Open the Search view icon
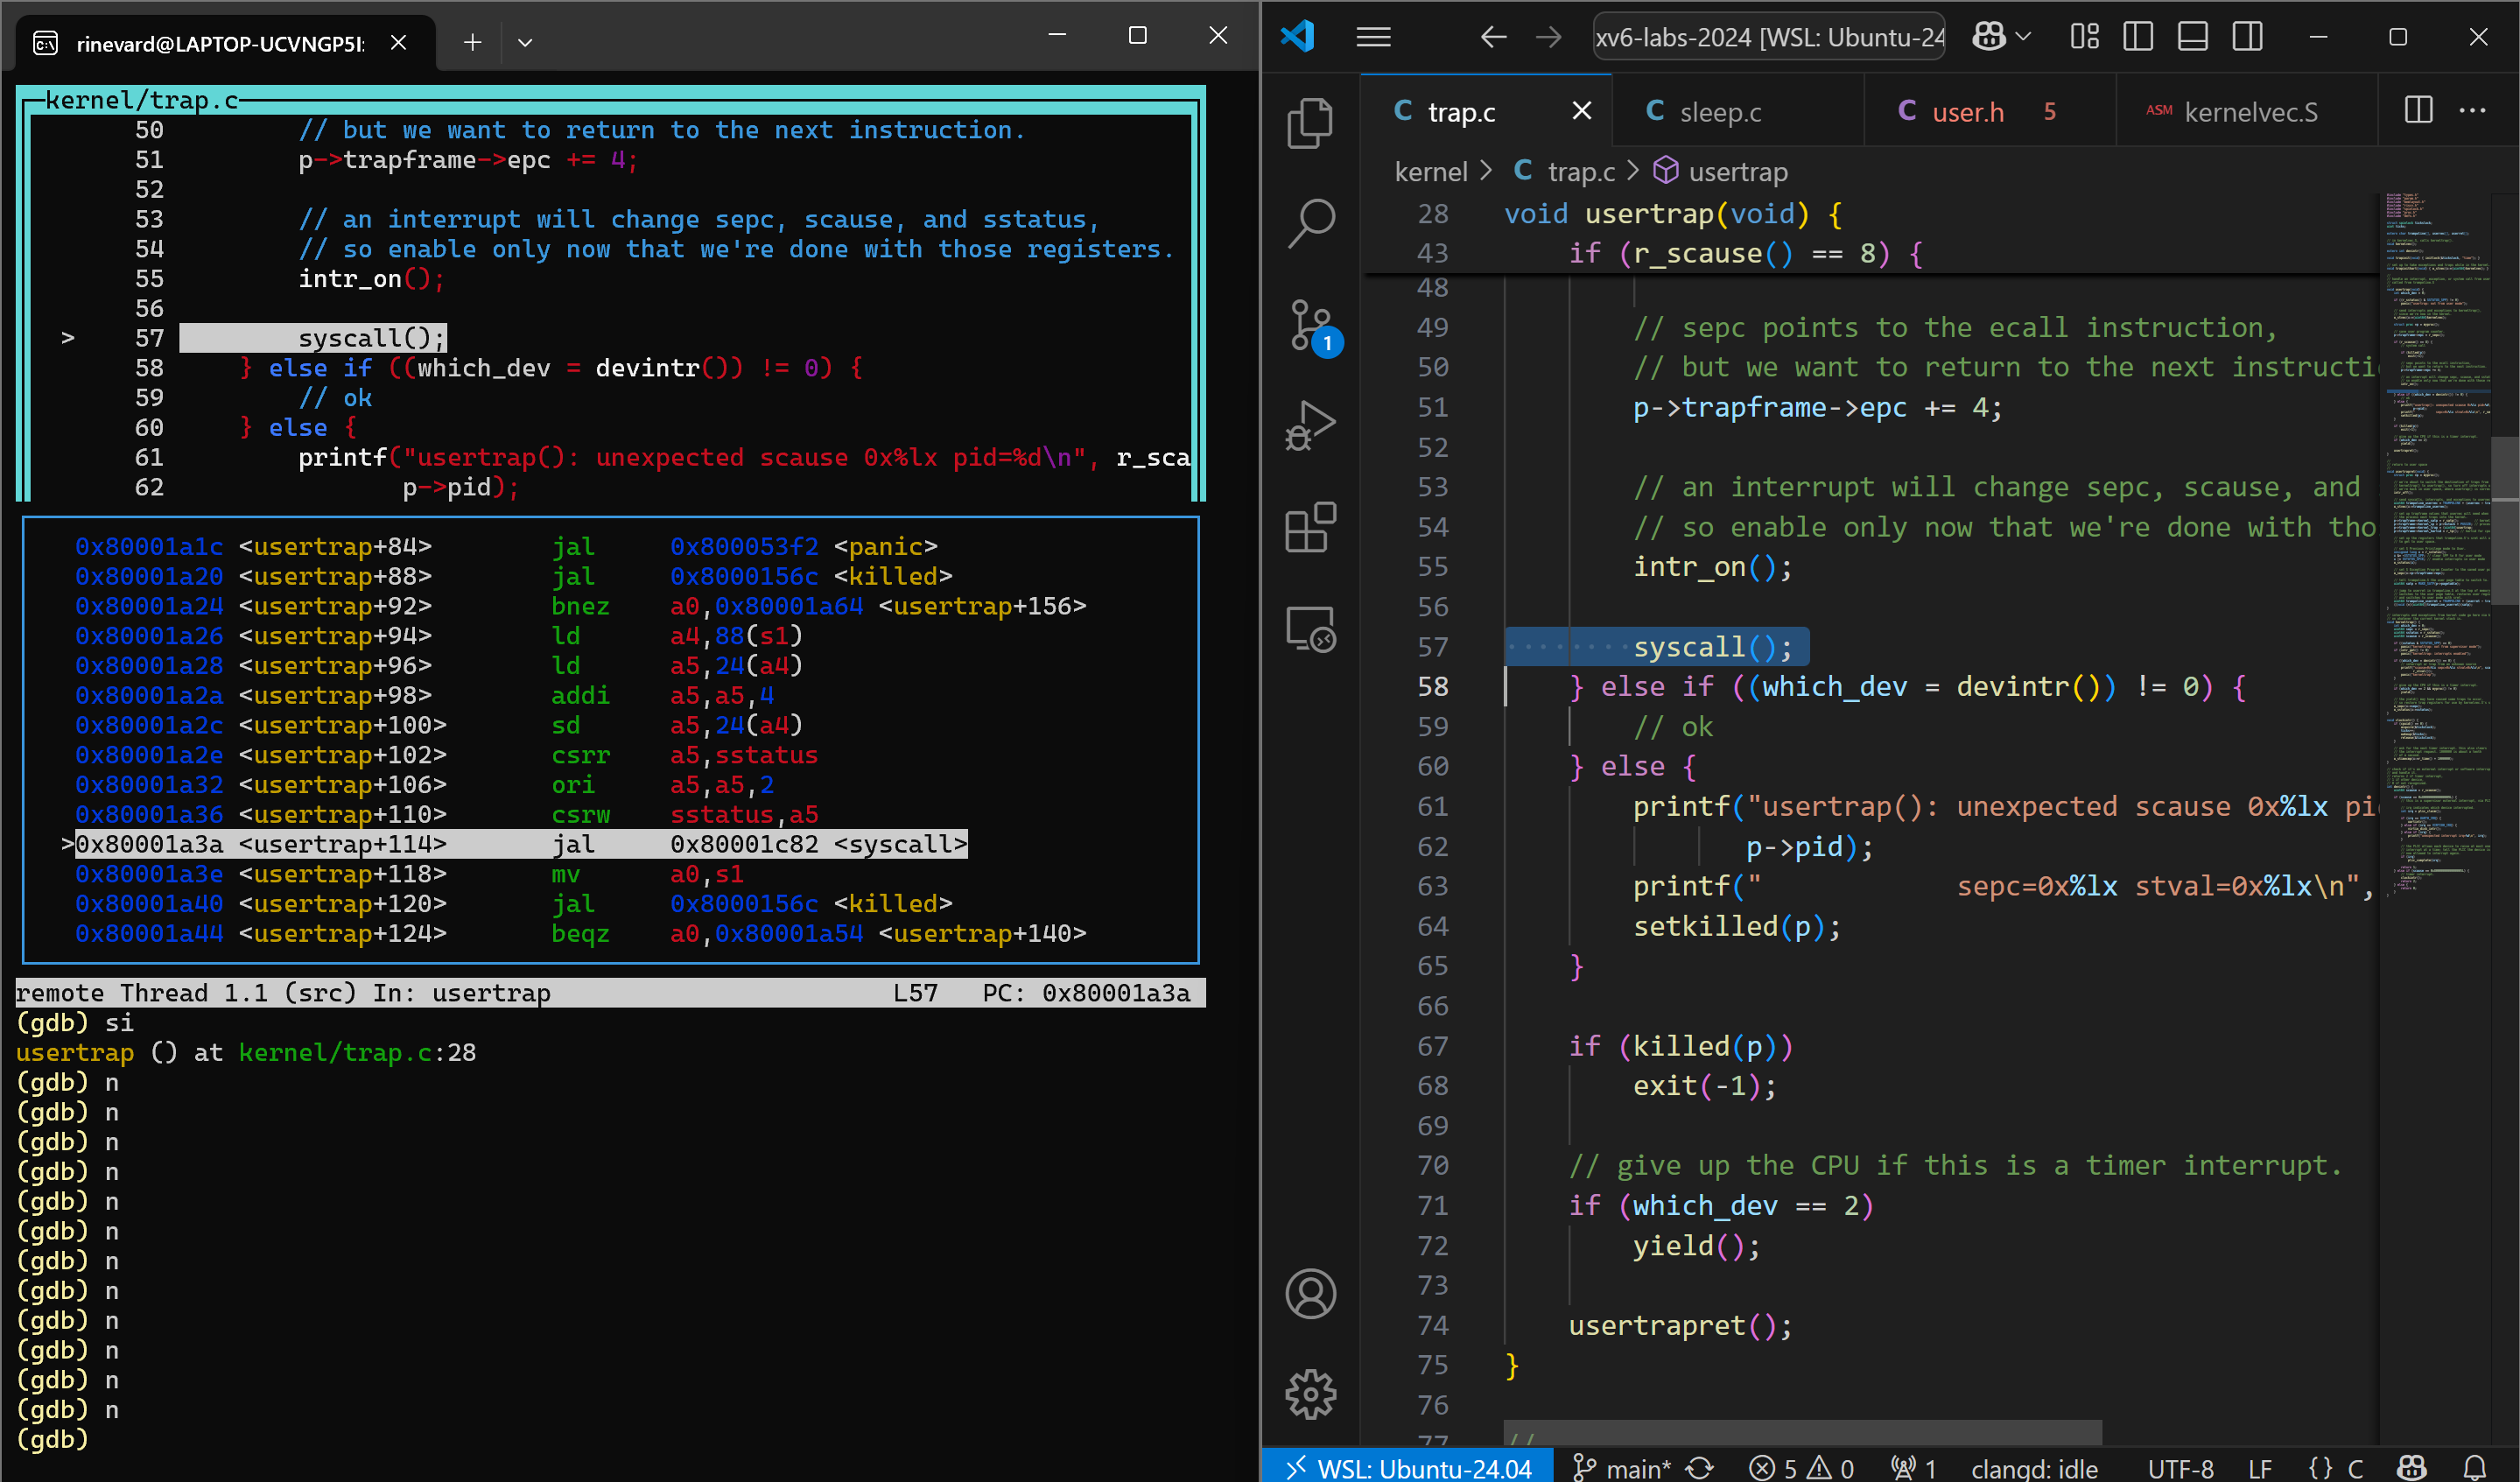2520x1482 pixels. click(x=1310, y=224)
